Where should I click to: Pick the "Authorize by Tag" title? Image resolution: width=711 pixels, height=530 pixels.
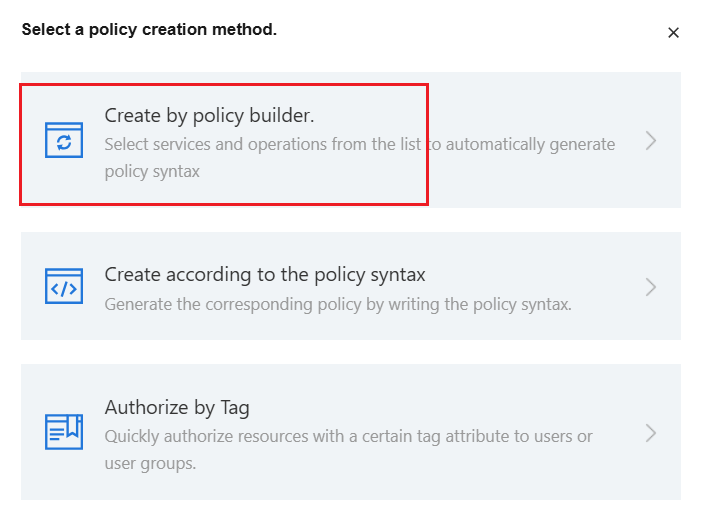click(177, 408)
